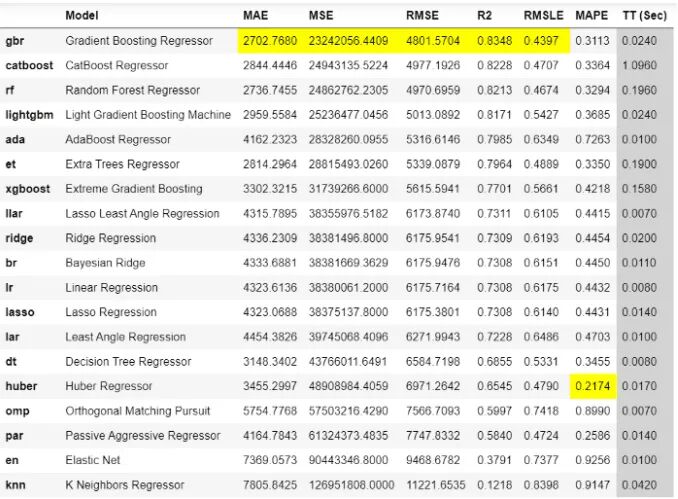Select the en row index label

[12, 460]
